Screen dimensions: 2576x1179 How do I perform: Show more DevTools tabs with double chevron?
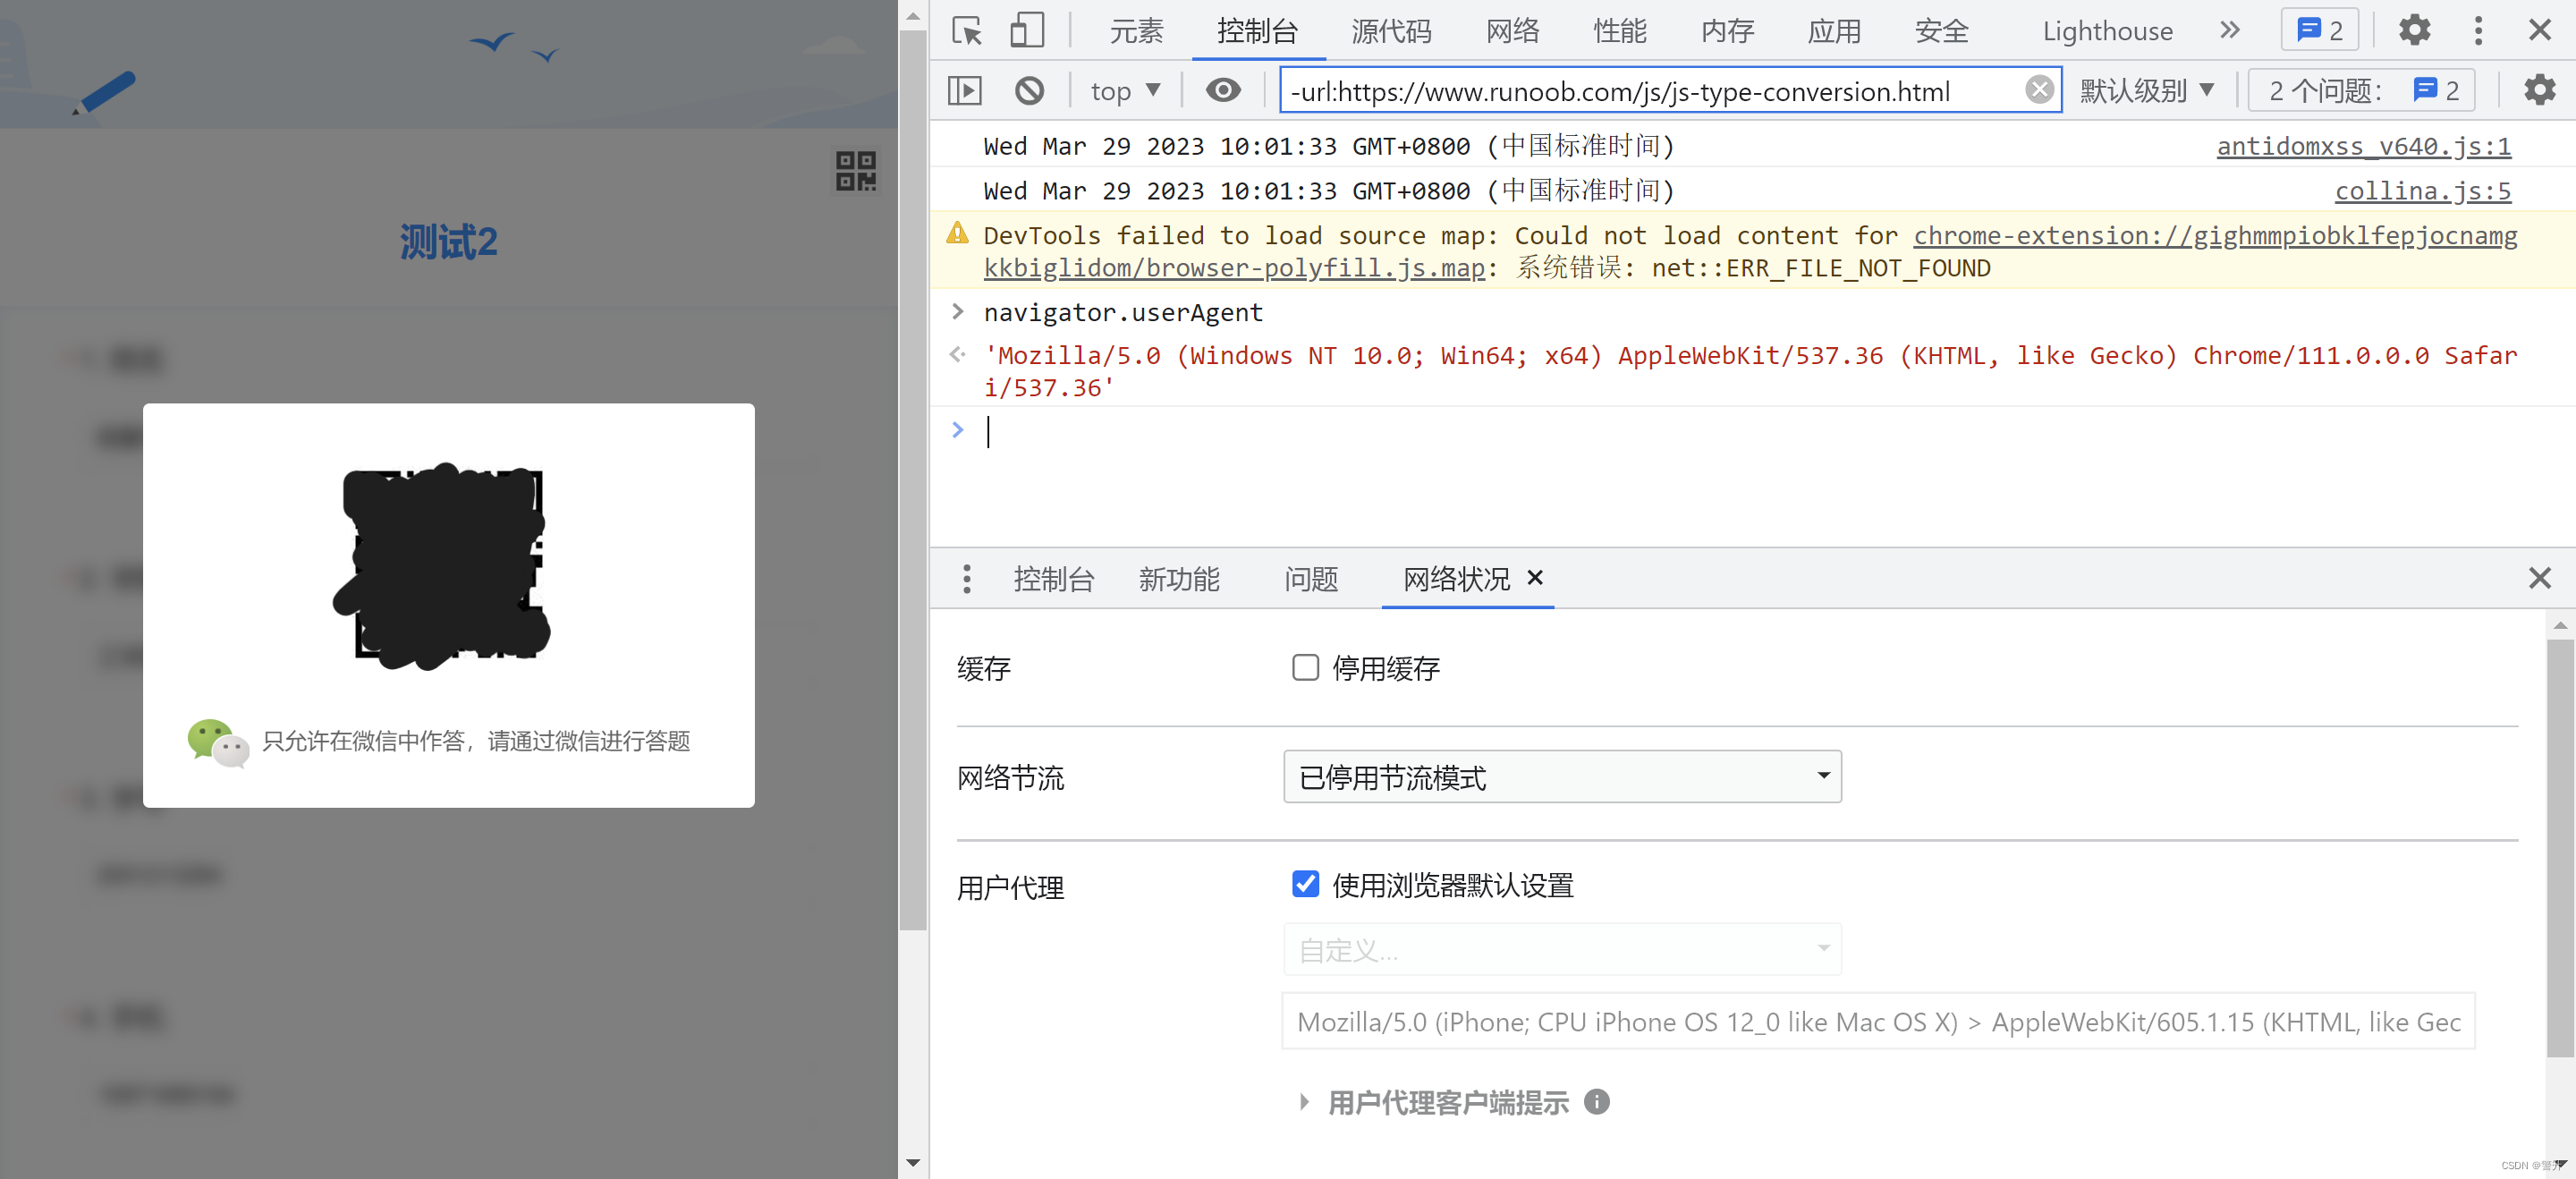point(2229,30)
